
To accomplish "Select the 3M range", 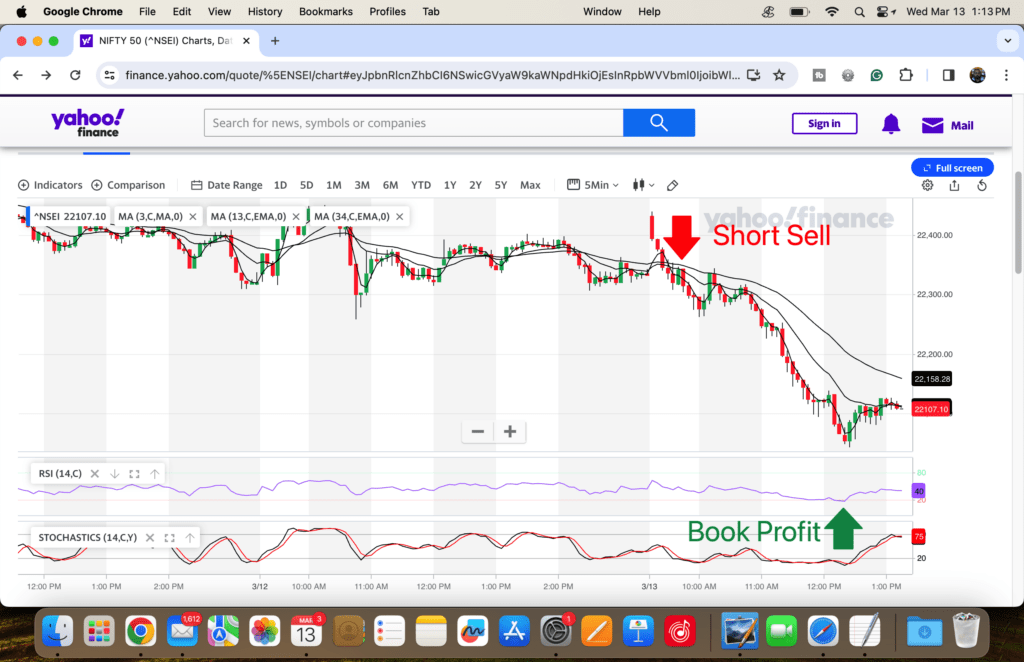I will point(362,185).
